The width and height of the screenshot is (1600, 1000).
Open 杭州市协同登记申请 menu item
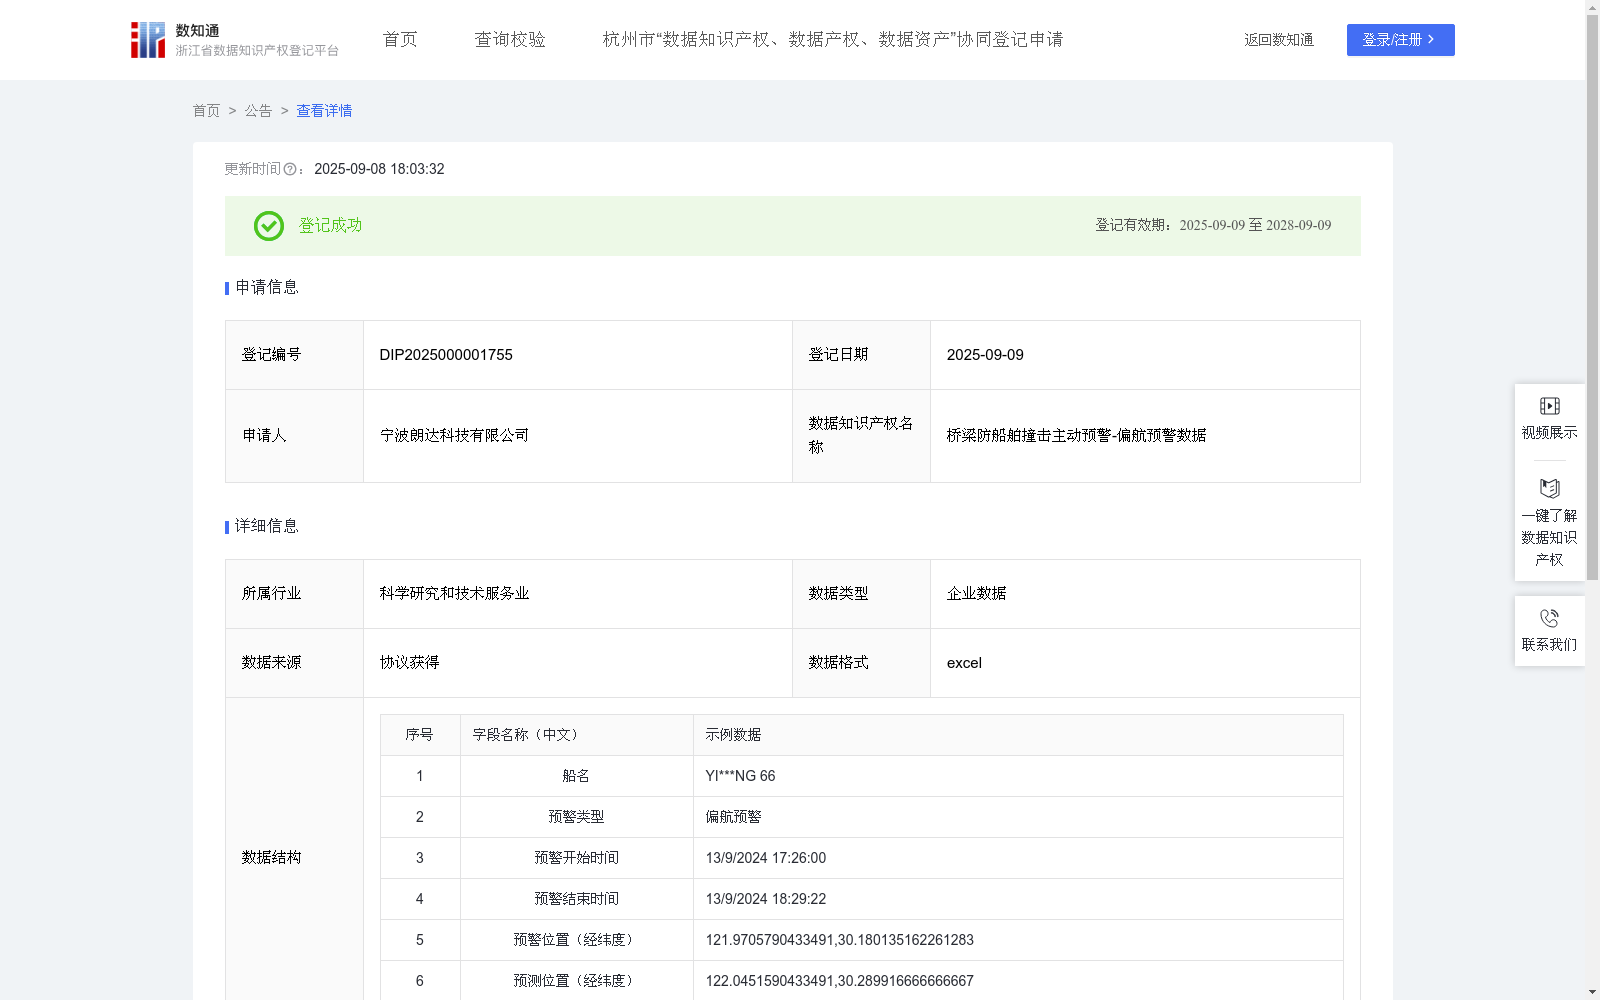coord(833,40)
